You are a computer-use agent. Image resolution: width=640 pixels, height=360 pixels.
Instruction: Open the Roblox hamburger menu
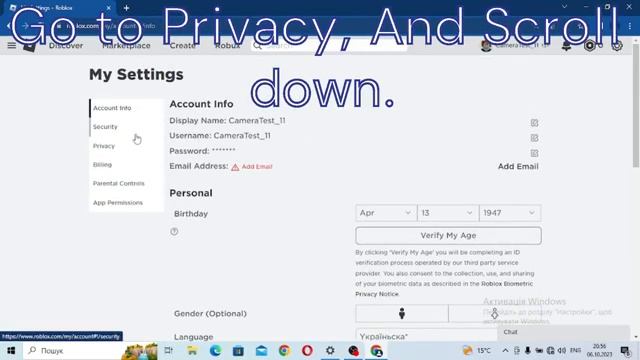pos(11,45)
